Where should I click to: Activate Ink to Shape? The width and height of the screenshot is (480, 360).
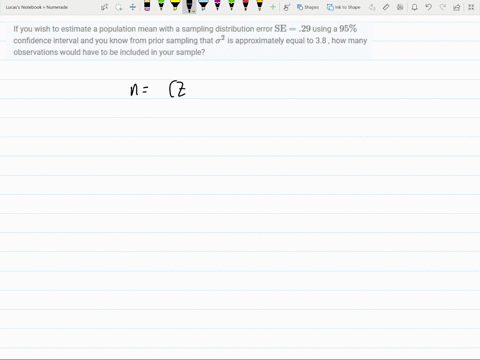coord(343,7)
